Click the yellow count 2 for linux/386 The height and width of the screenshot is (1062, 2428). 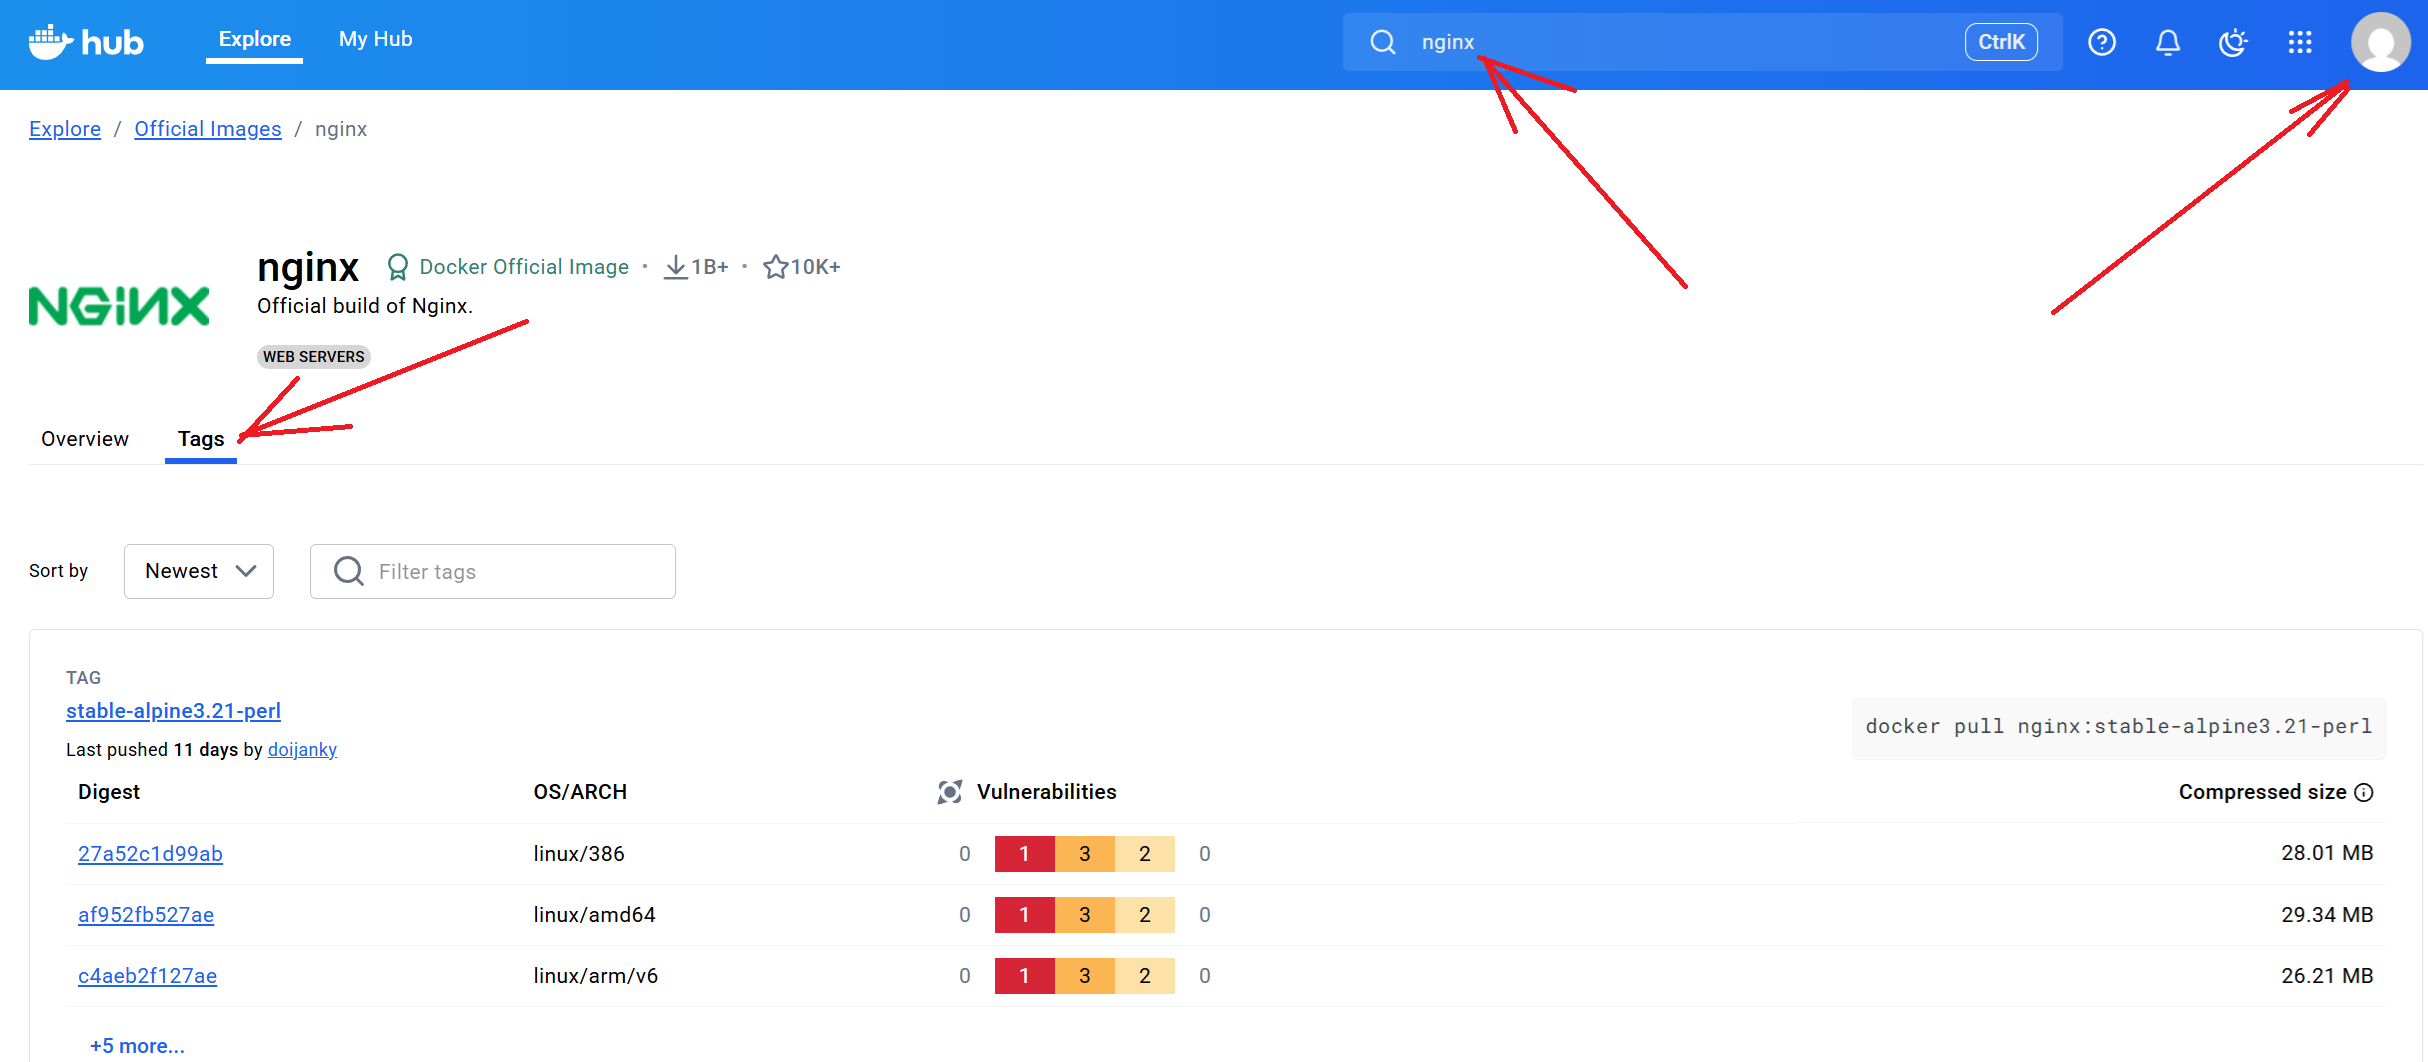point(1145,854)
